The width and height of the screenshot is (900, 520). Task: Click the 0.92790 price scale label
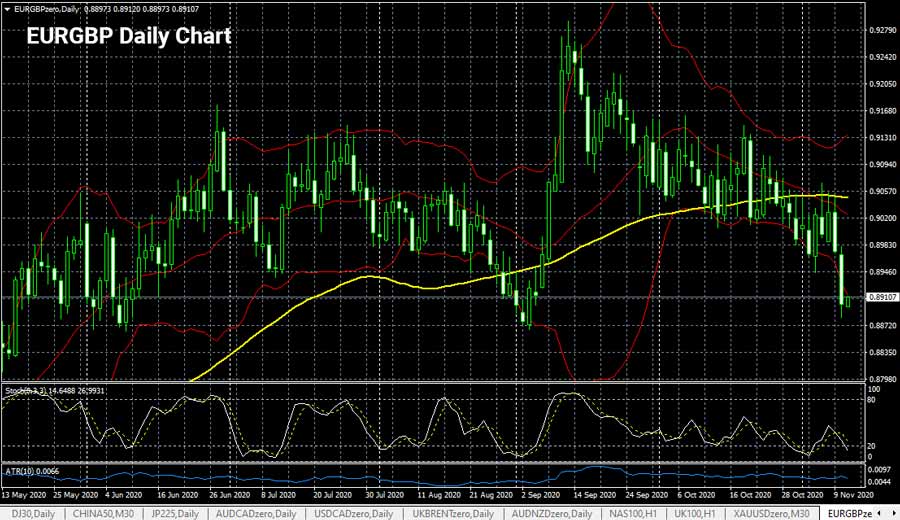point(883,30)
